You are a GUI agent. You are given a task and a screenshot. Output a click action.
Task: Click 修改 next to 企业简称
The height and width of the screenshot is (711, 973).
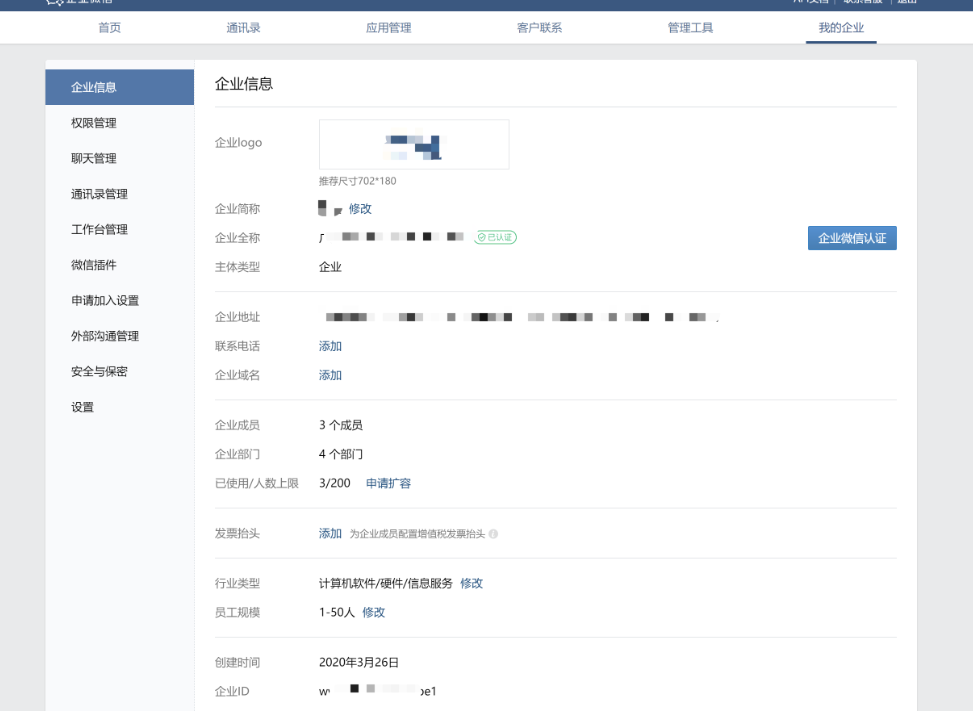(360, 209)
